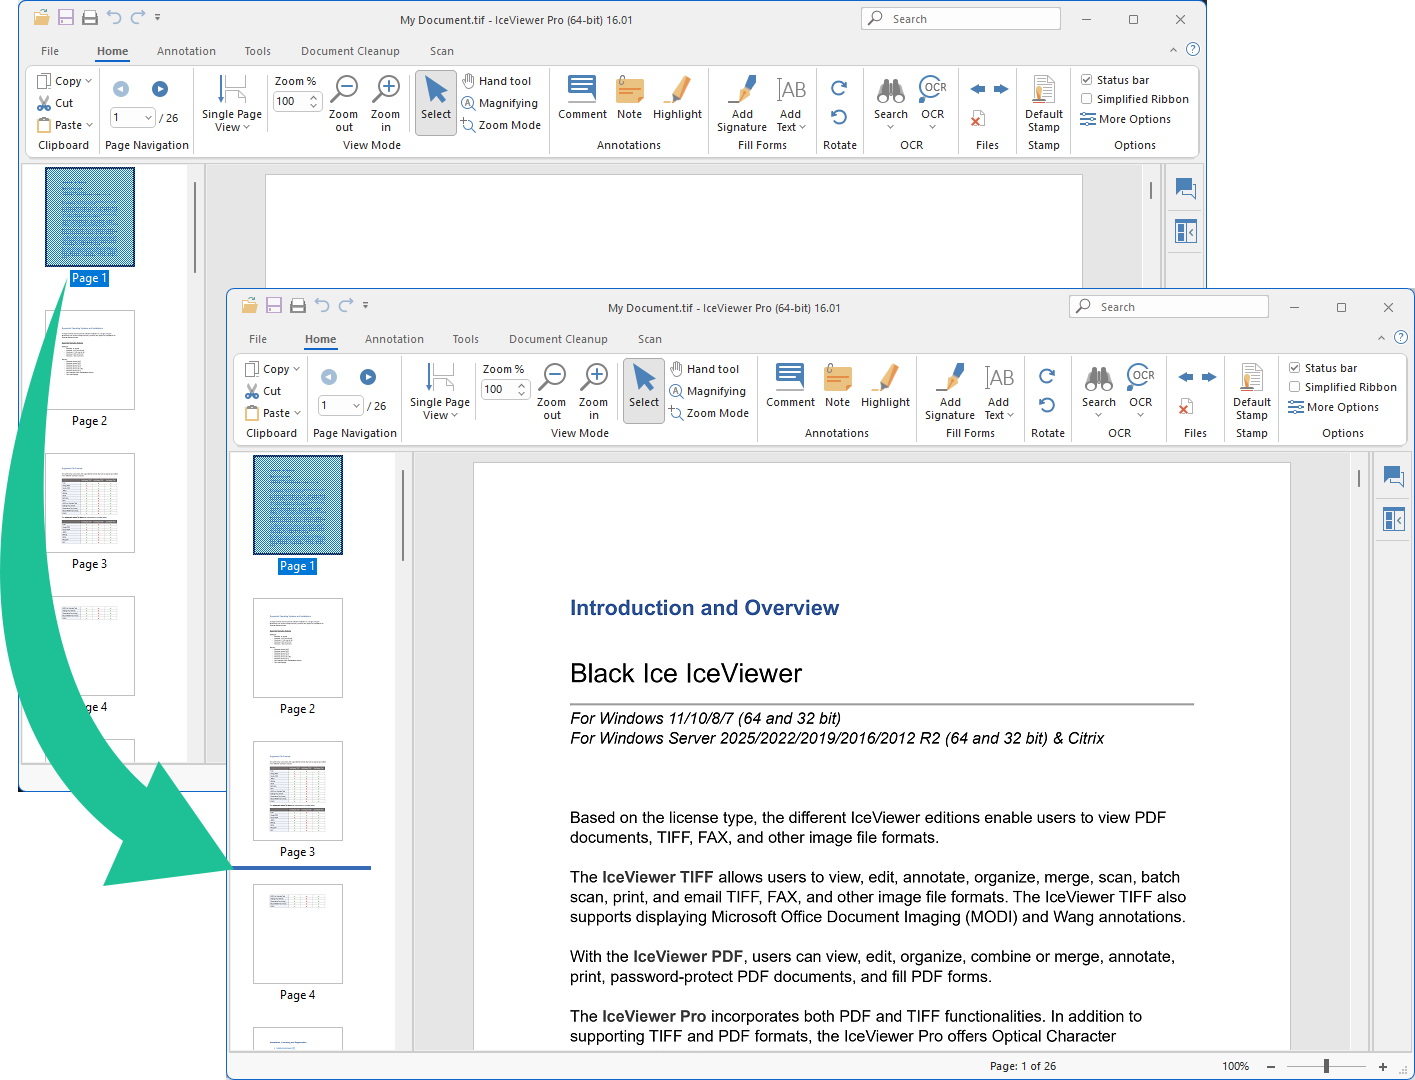Rotate page counterclockwise in the front window
This screenshot has height=1080, width=1415.
[x=1047, y=405]
